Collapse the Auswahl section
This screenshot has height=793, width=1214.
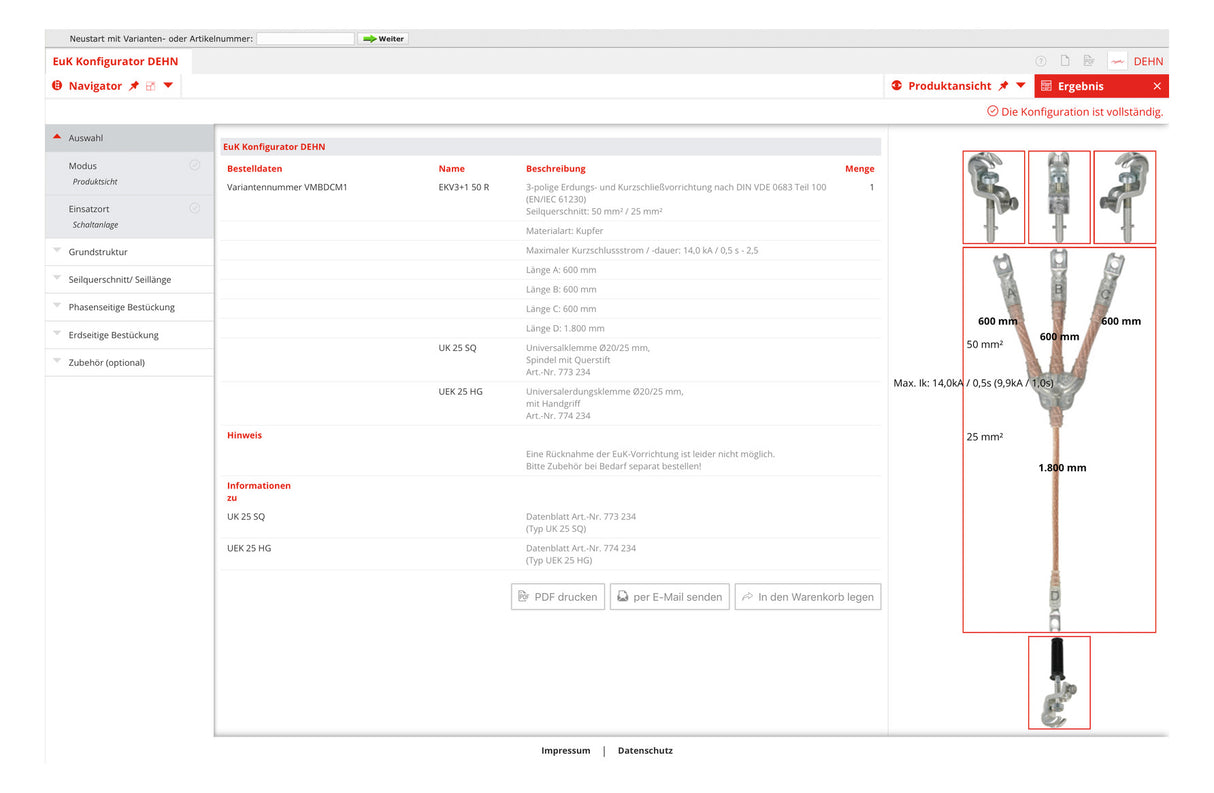coord(129,138)
